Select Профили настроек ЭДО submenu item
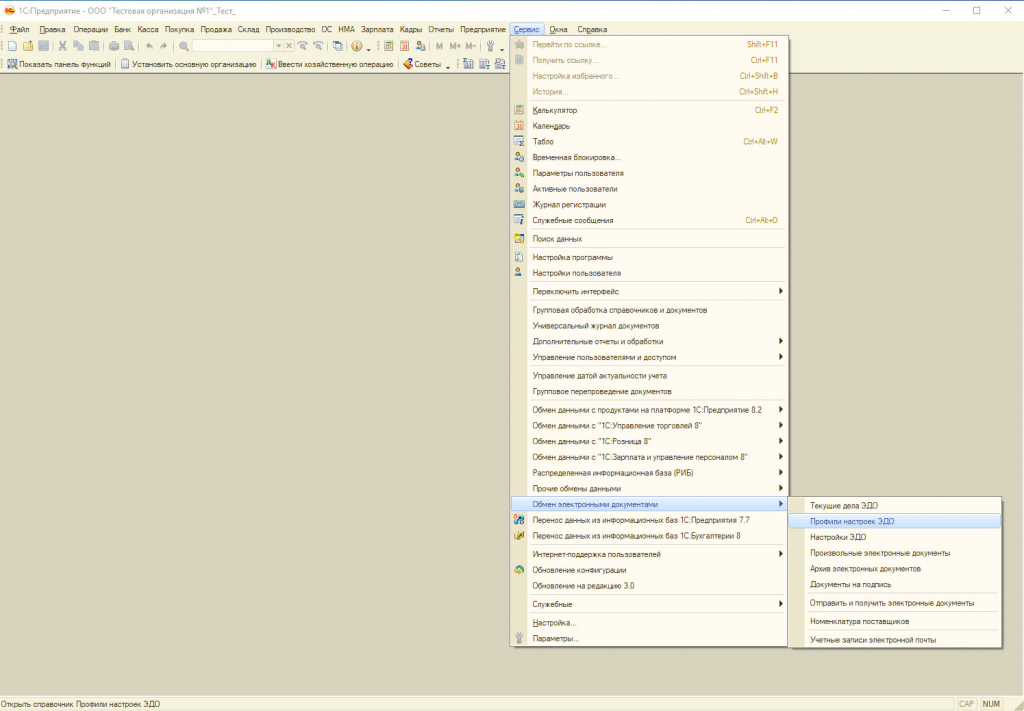Viewport: 1024px width, 711px height. [895, 522]
